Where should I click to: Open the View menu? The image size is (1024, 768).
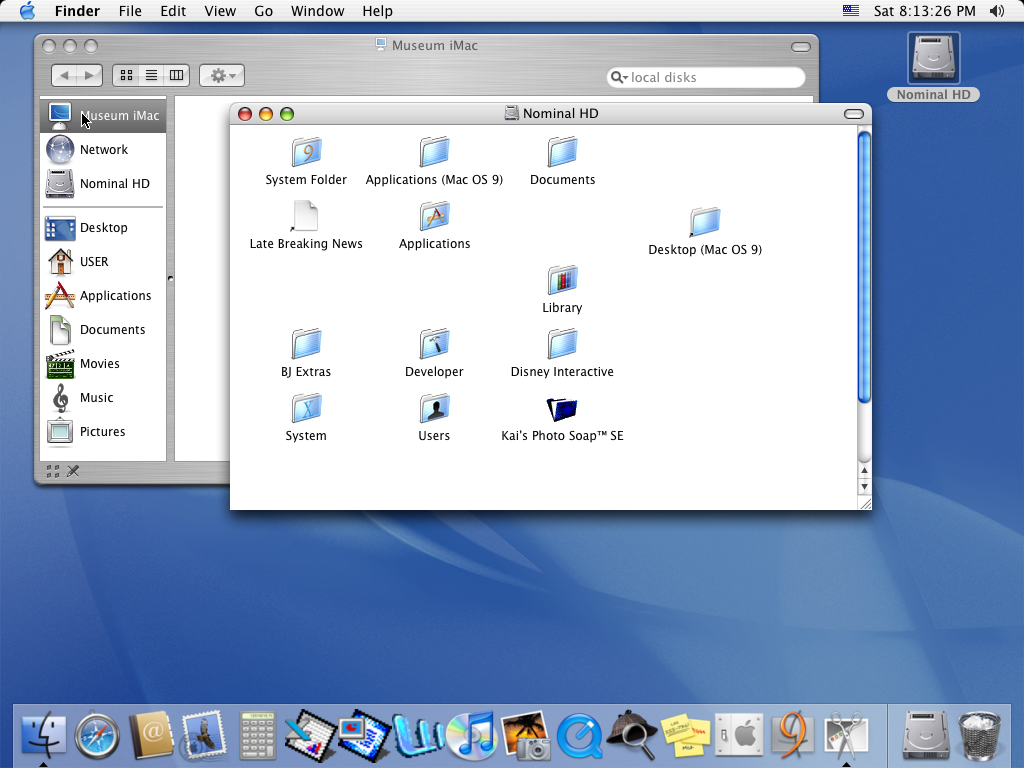(x=220, y=11)
